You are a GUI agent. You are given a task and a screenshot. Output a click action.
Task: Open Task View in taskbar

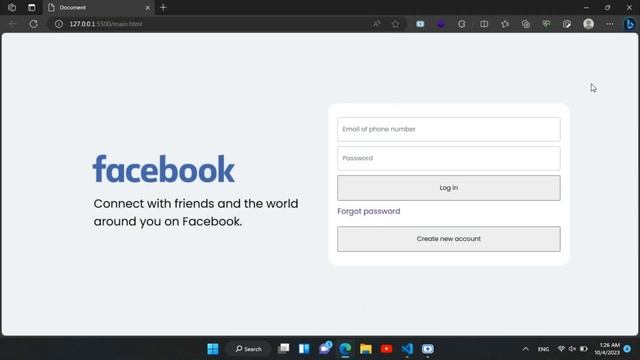[x=283, y=349]
